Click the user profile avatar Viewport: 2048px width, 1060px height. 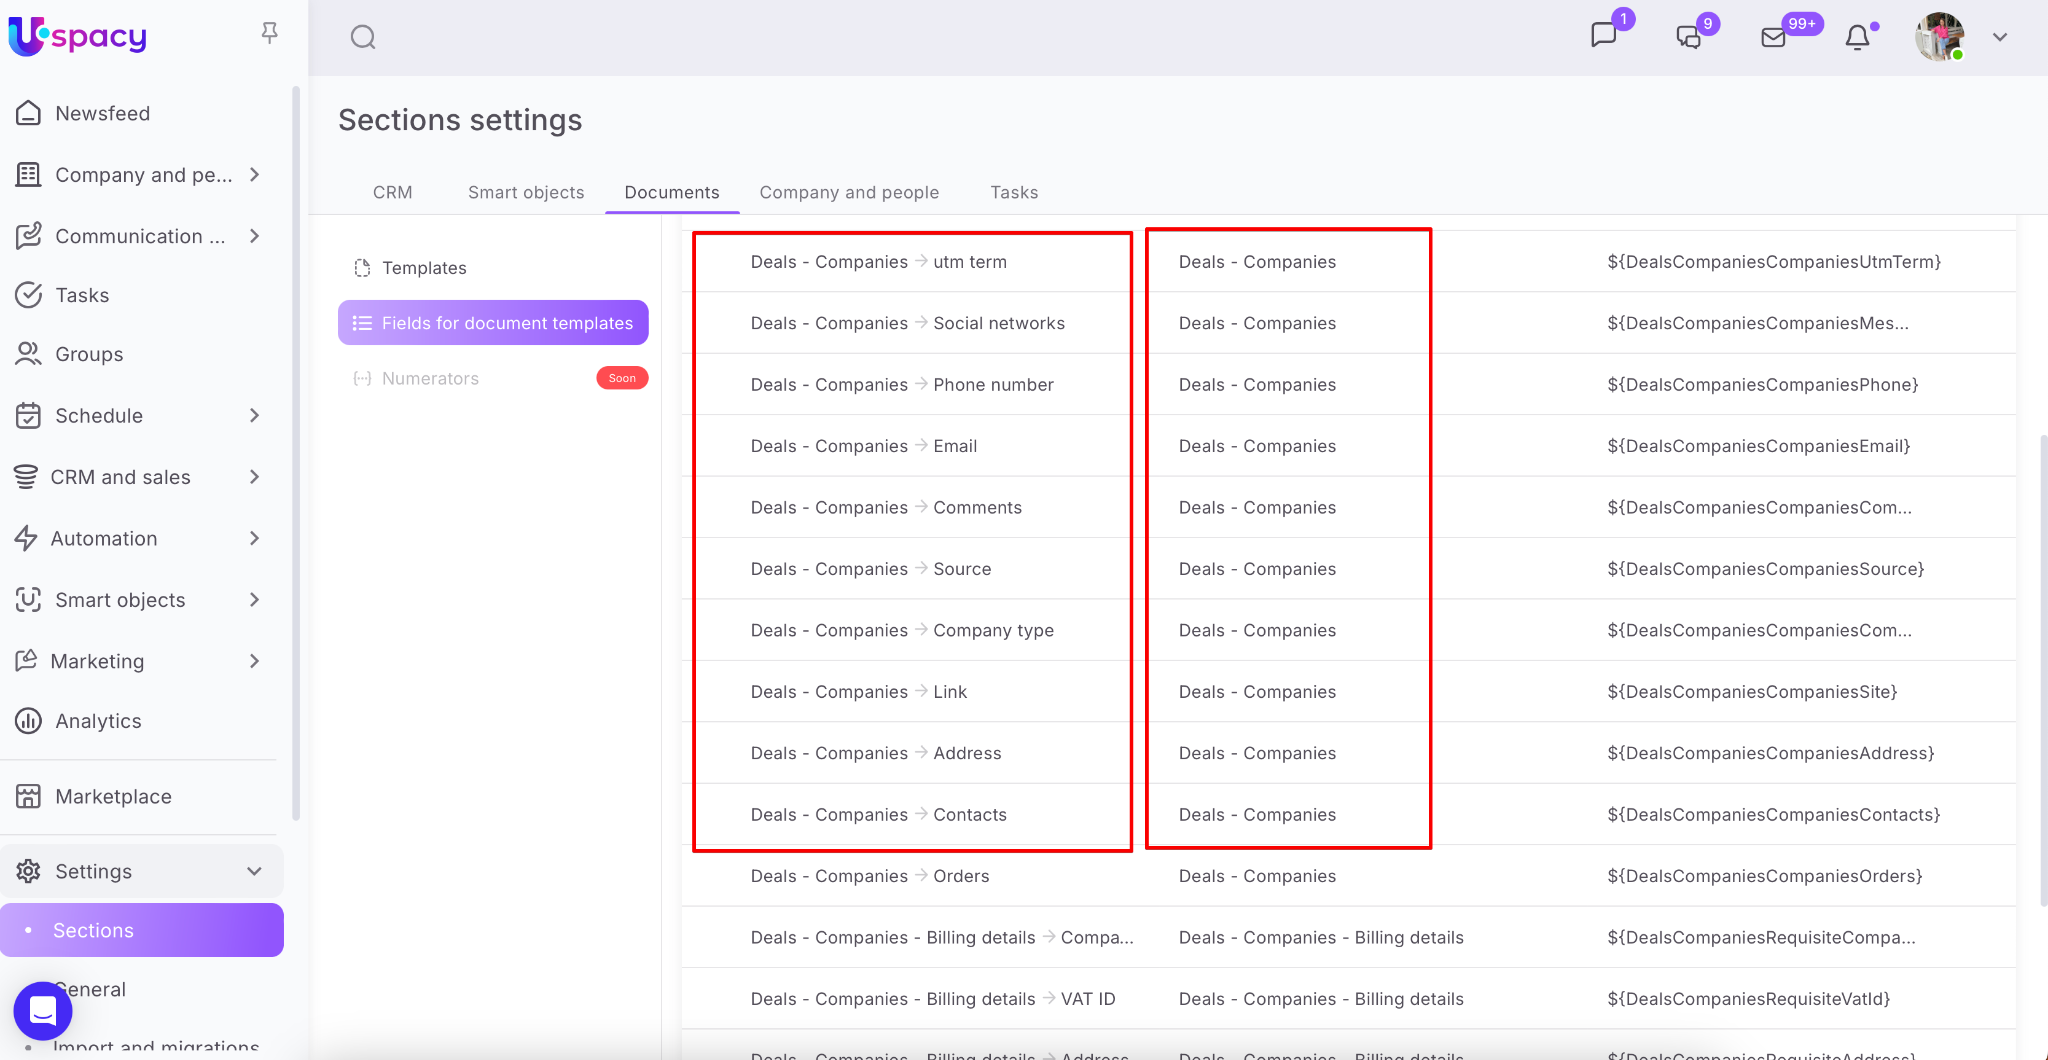click(x=1939, y=37)
